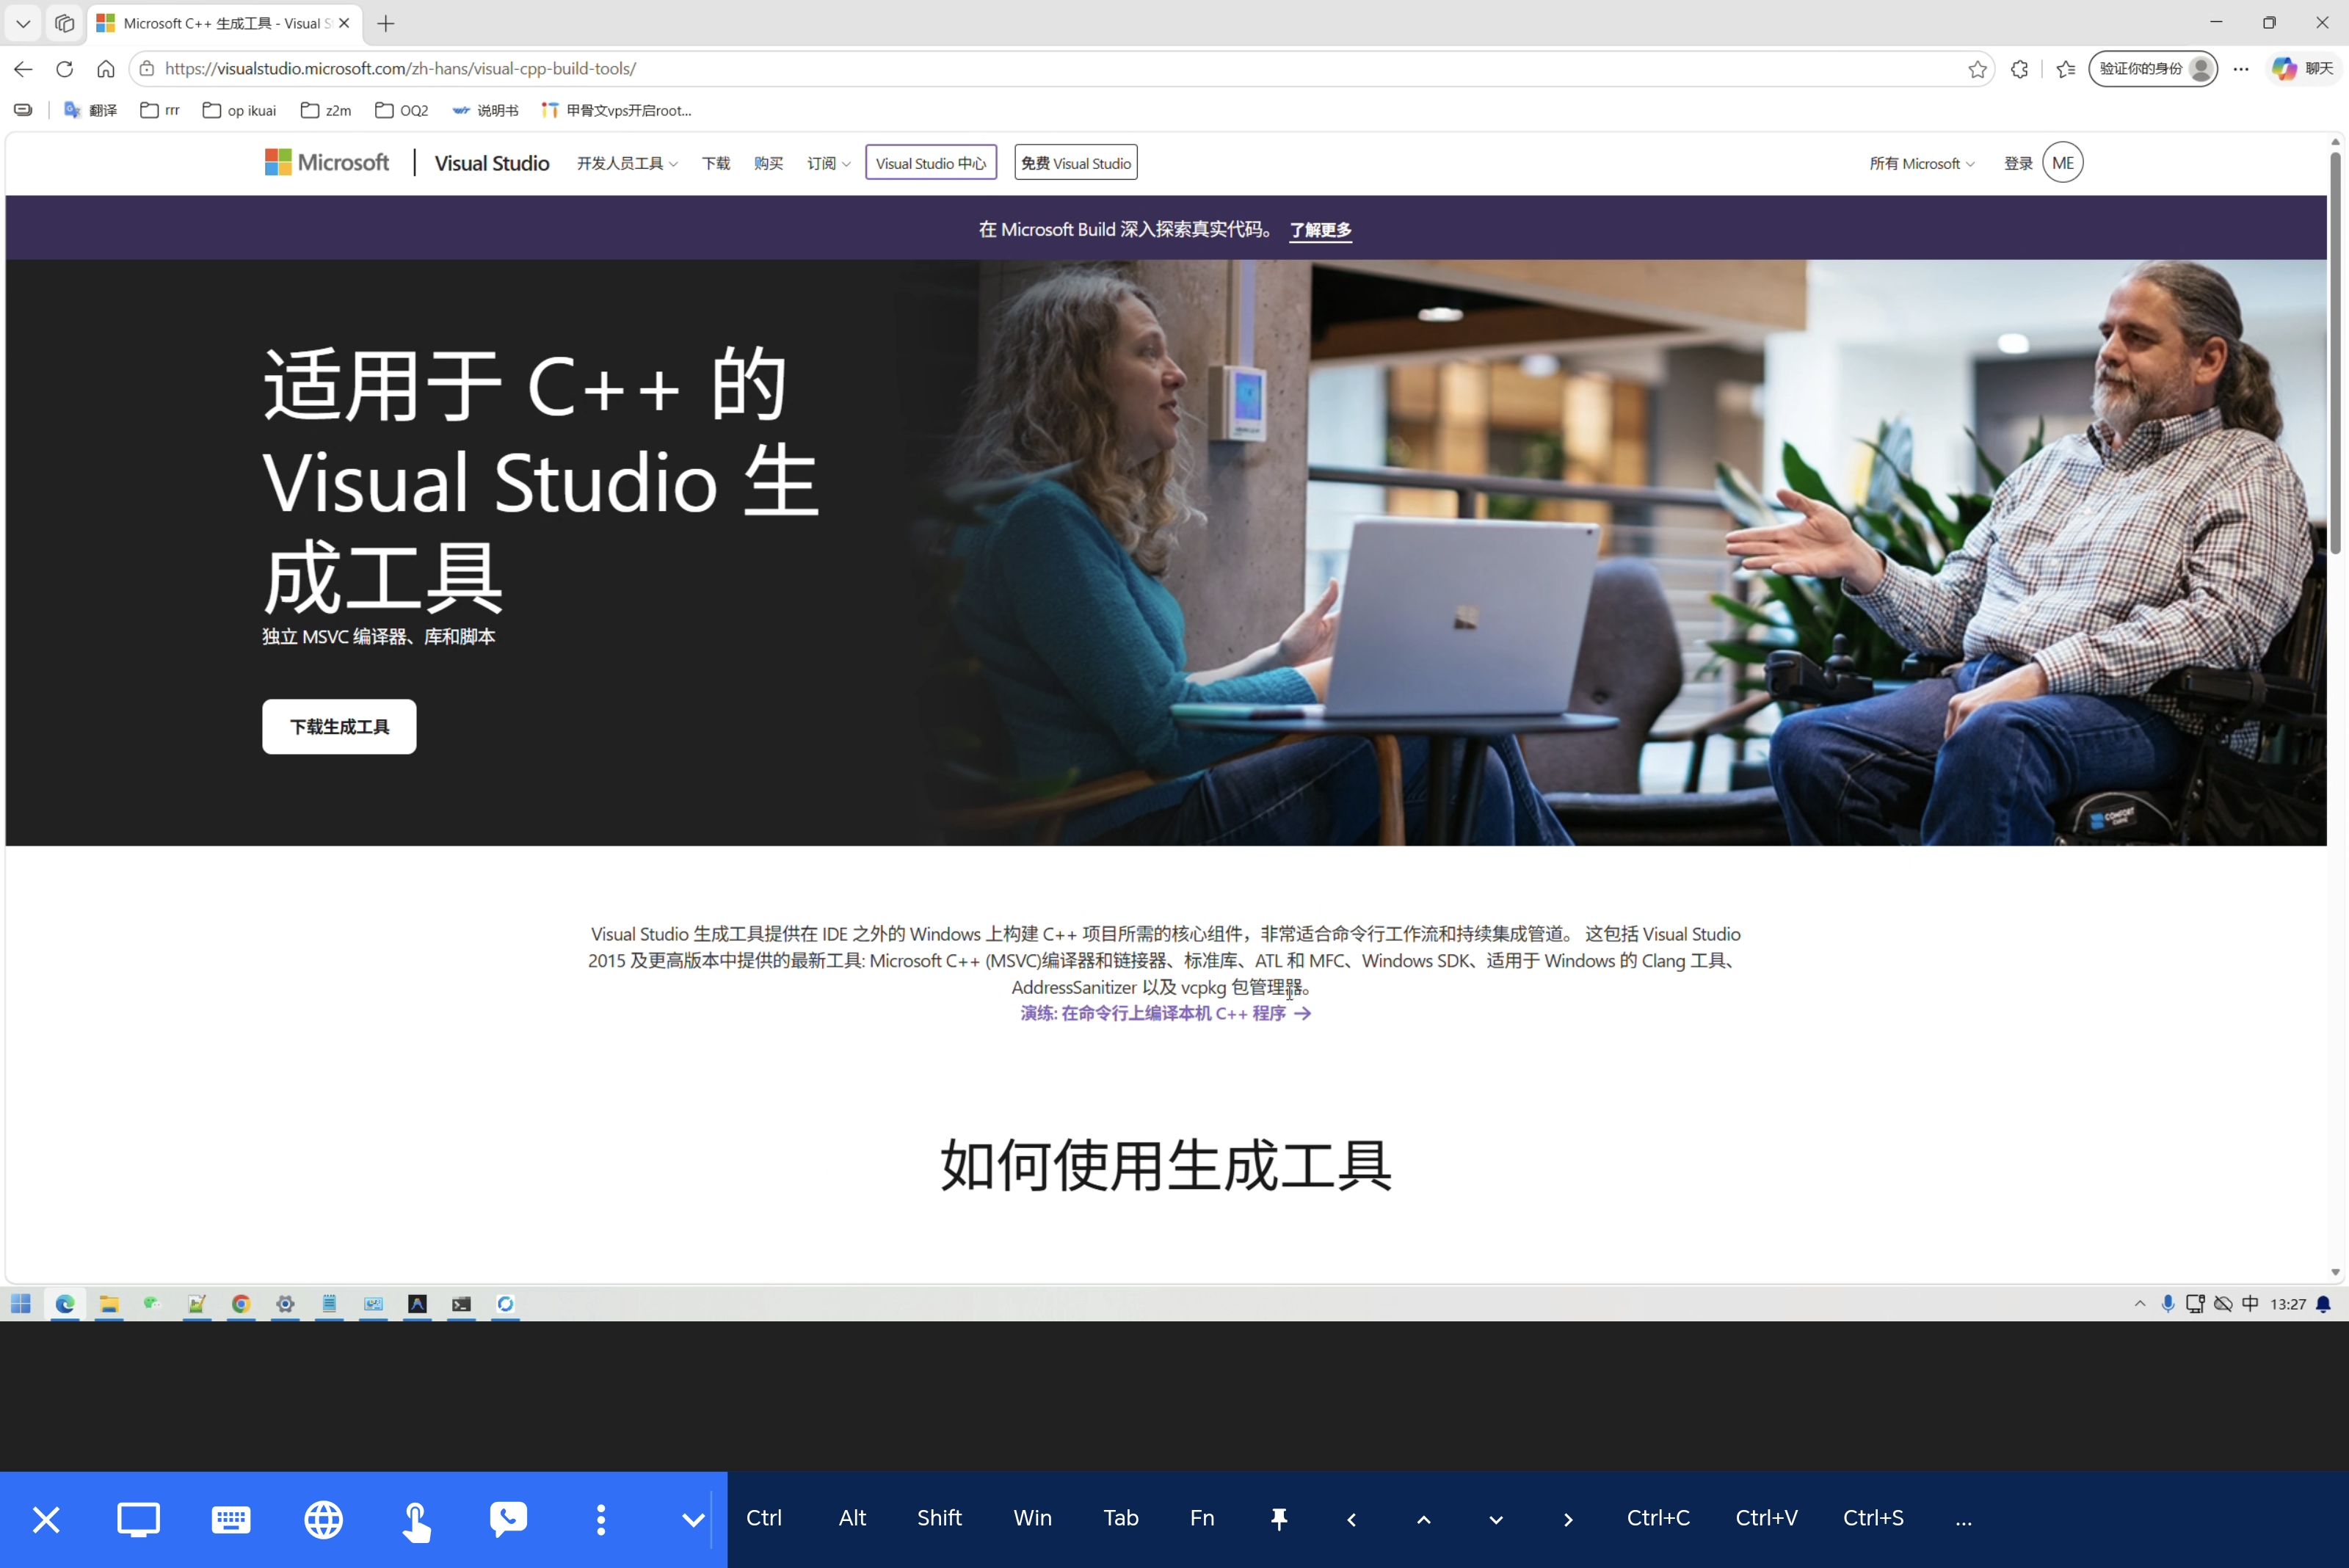The width and height of the screenshot is (2349, 1568).
Task: Open notification bell in the system tray
Action: pyautogui.click(x=2323, y=1303)
